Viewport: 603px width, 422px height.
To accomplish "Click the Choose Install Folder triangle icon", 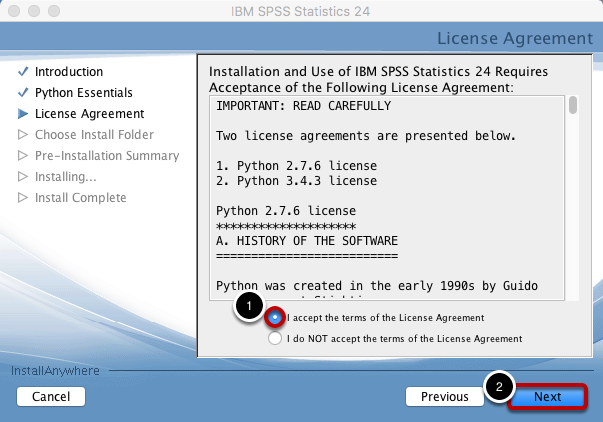I will point(23,135).
